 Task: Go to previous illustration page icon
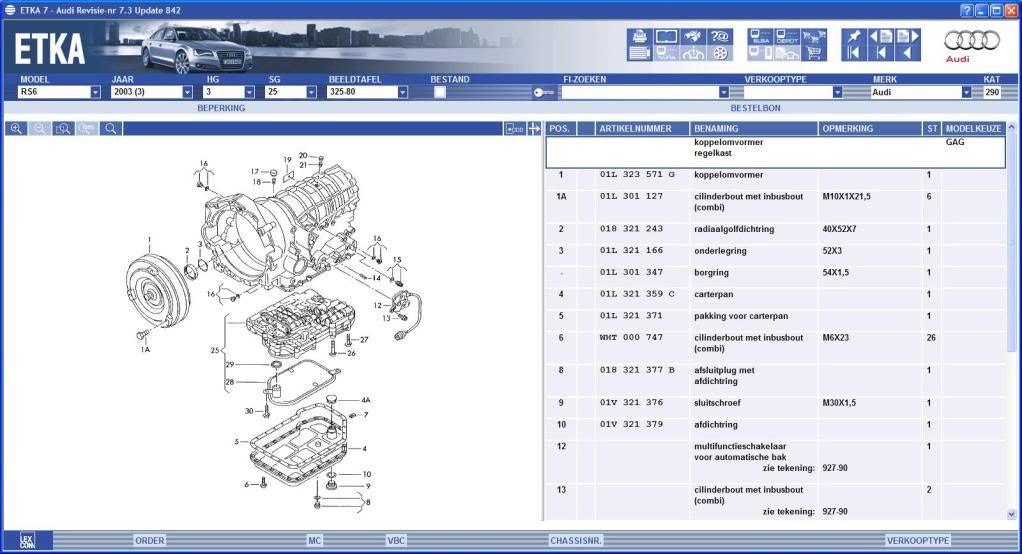point(881,36)
